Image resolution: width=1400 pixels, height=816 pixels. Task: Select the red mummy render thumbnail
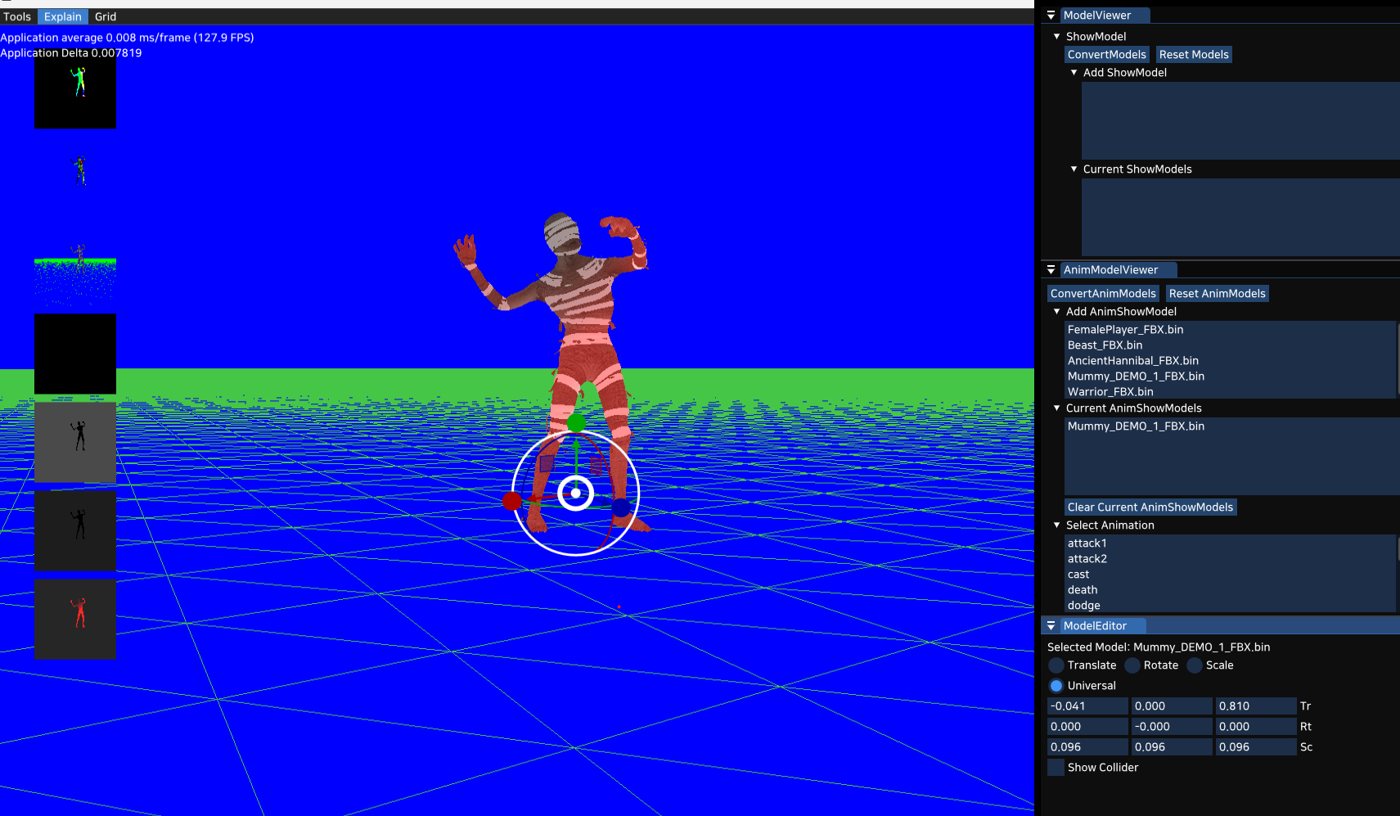coord(75,619)
